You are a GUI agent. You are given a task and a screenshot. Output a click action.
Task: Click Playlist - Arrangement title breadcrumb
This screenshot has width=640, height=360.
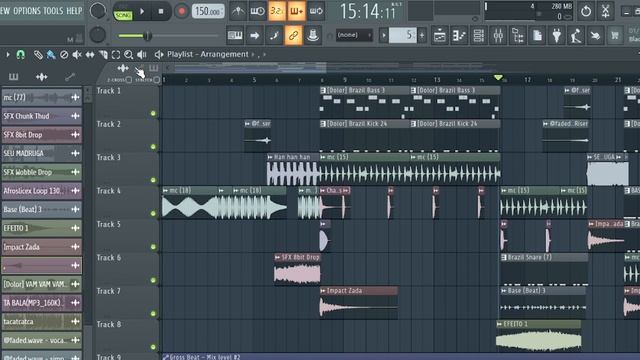[208, 54]
